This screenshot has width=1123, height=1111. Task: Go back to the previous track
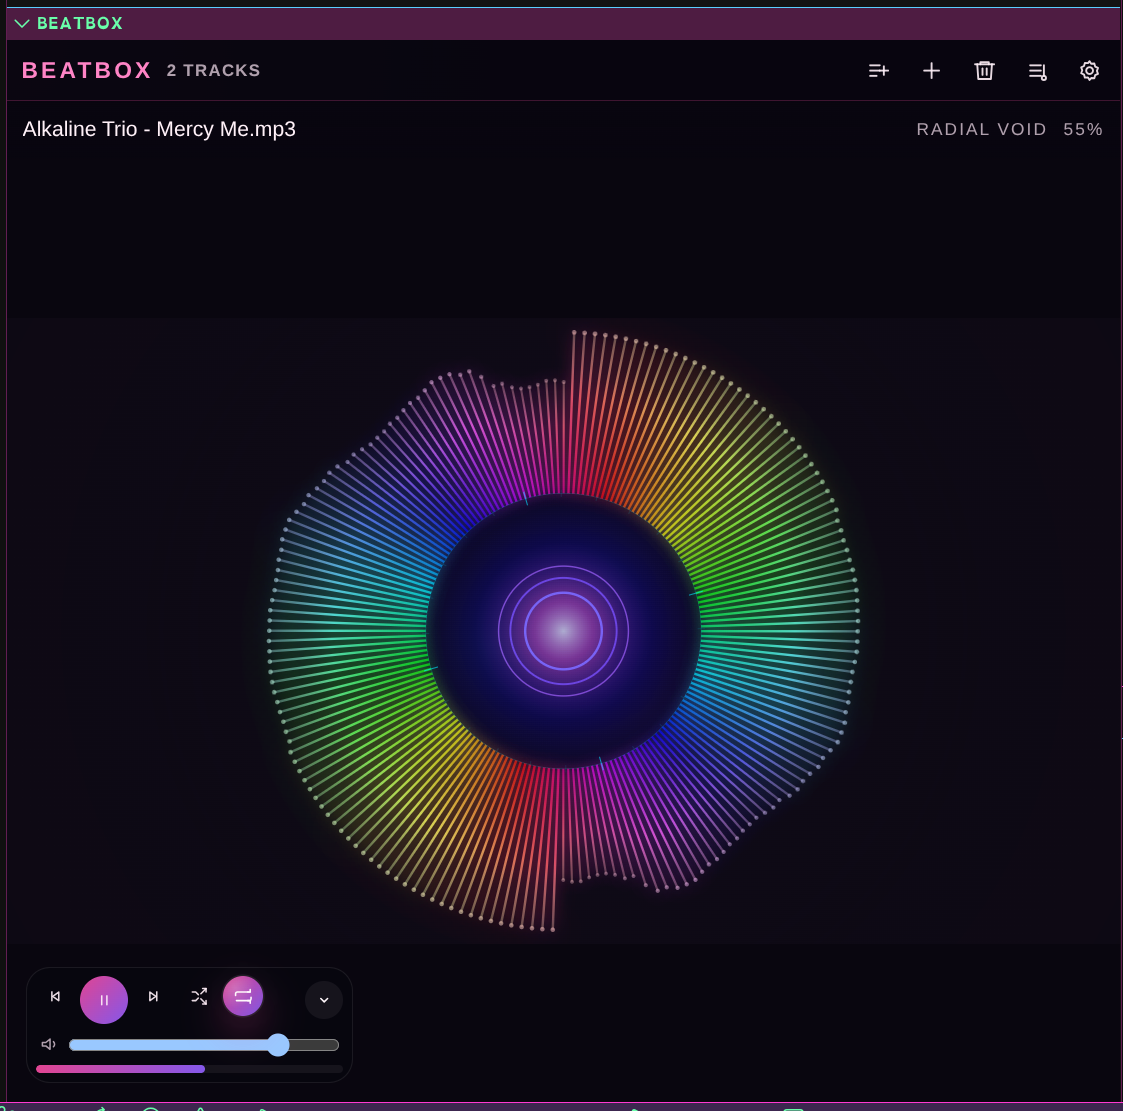point(55,997)
